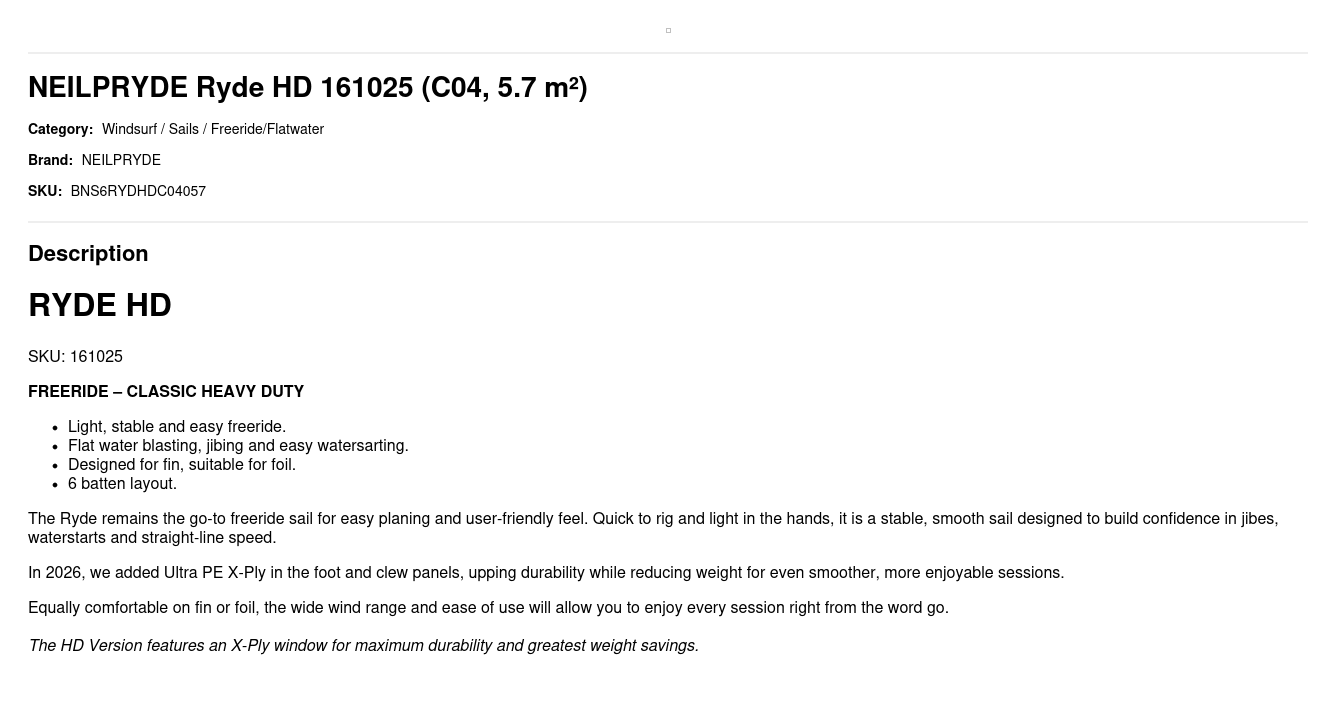Click the paragraph starting "In 2026, we added"

coord(546,573)
